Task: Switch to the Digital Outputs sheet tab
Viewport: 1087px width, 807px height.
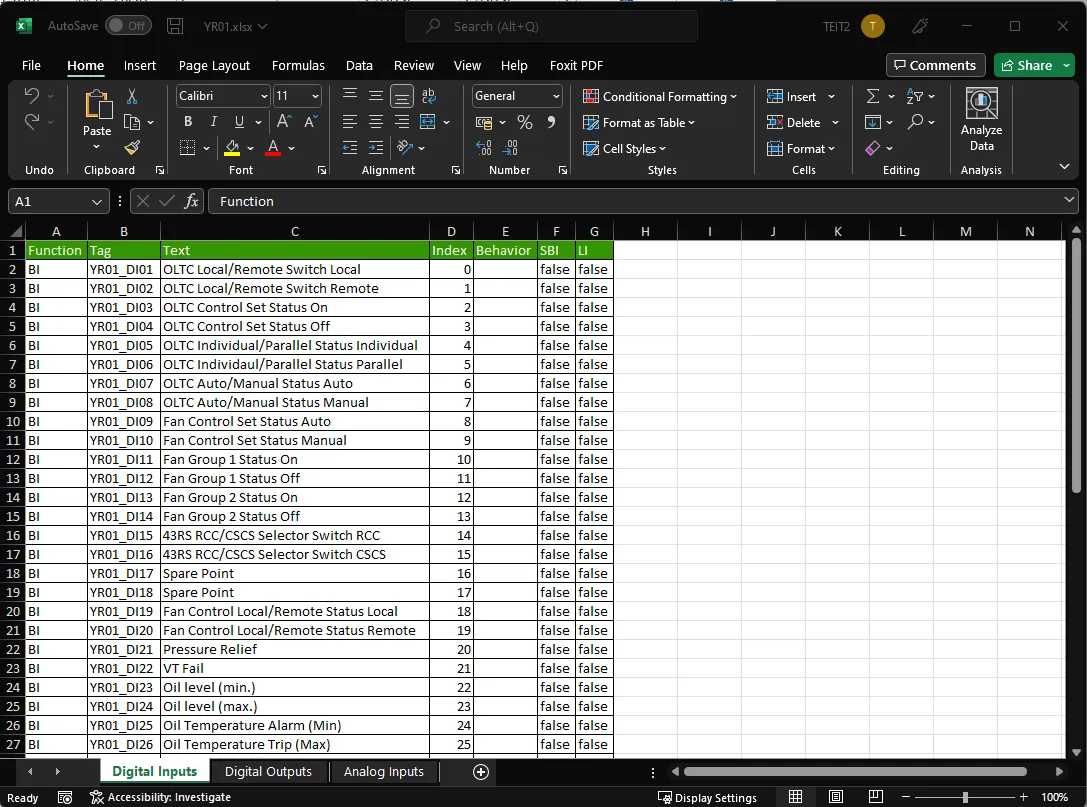Action: [268, 772]
